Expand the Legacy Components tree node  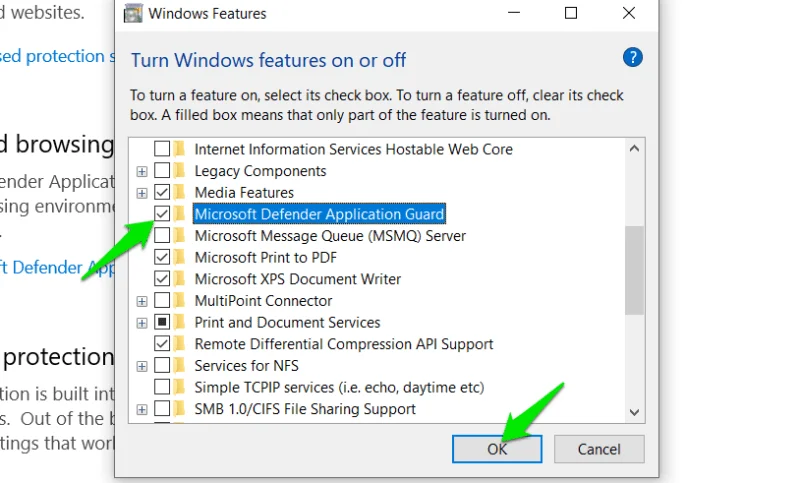coord(142,171)
